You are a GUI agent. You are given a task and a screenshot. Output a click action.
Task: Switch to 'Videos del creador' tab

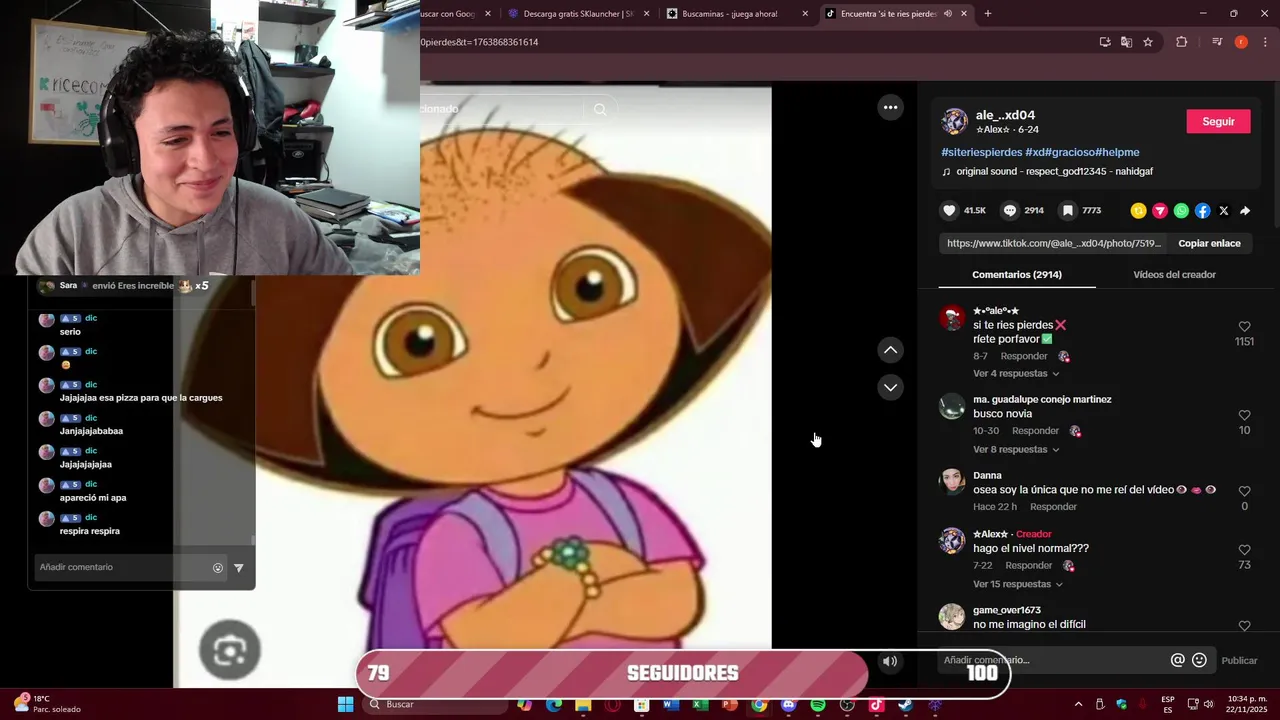pos(1174,274)
